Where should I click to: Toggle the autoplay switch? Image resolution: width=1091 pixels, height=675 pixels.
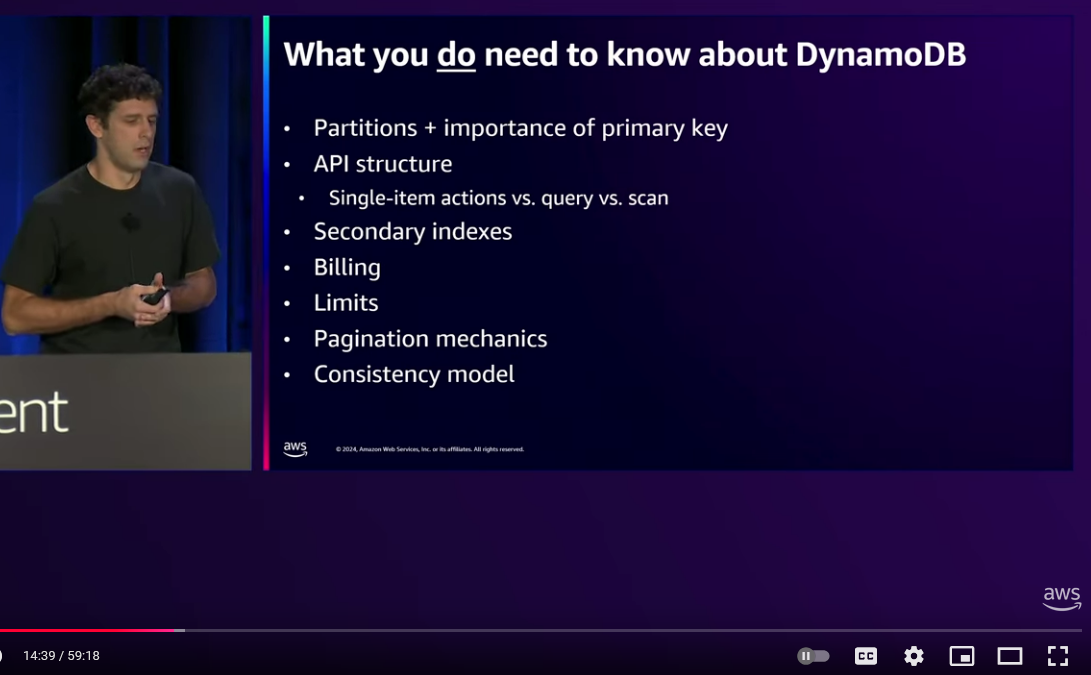[x=813, y=656]
